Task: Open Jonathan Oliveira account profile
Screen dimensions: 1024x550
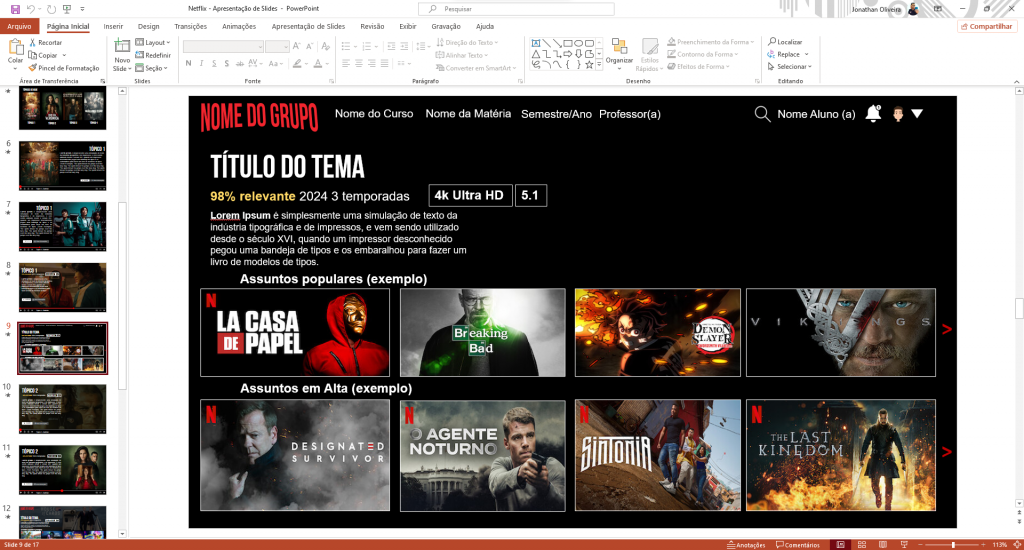Action: [885, 9]
